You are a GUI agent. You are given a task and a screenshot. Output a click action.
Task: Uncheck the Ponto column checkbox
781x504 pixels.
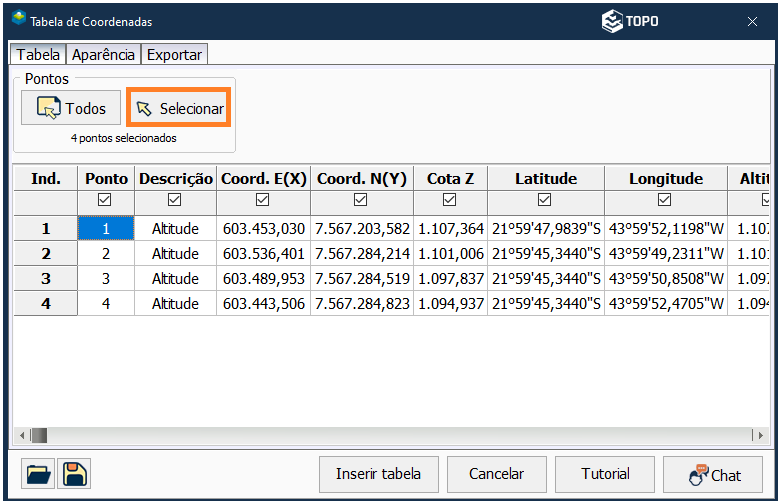107,201
